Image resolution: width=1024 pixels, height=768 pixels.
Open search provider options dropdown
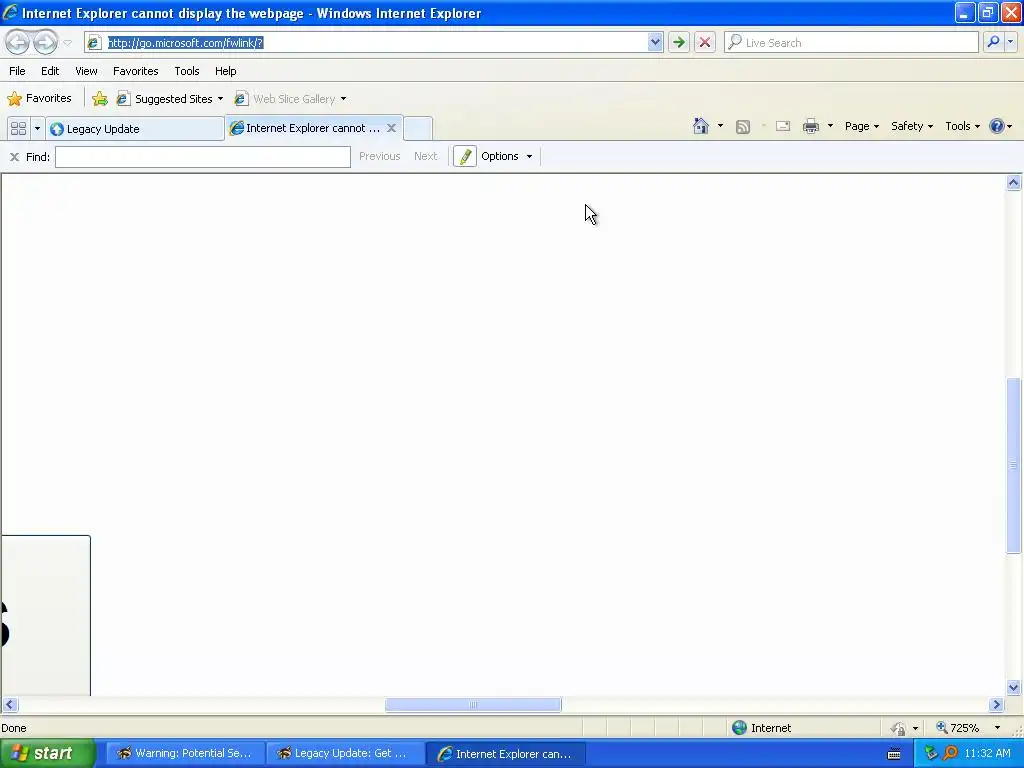tap(1010, 42)
